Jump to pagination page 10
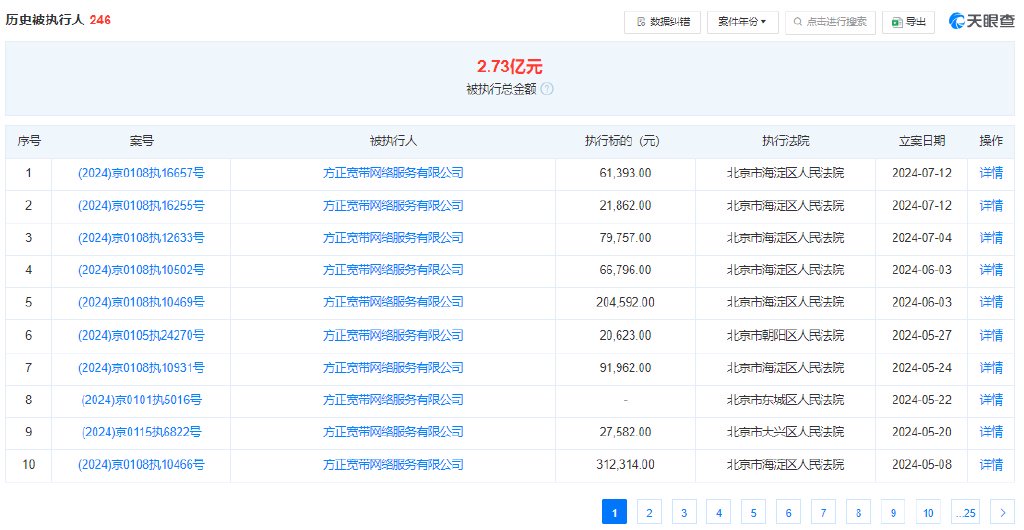1024x530 pixels. pos(928,512)
